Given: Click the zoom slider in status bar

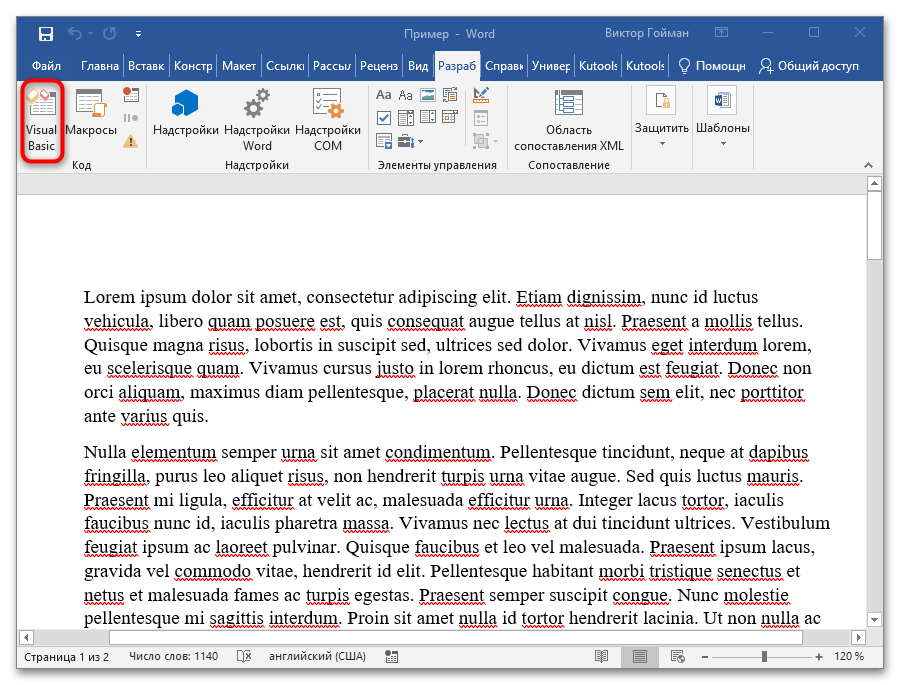Looking at the screenshot, I should (x=764, y=657).
